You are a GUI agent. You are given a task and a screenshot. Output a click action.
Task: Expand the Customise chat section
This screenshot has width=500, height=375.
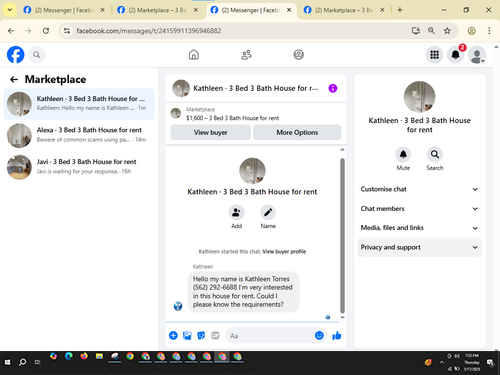419,189
